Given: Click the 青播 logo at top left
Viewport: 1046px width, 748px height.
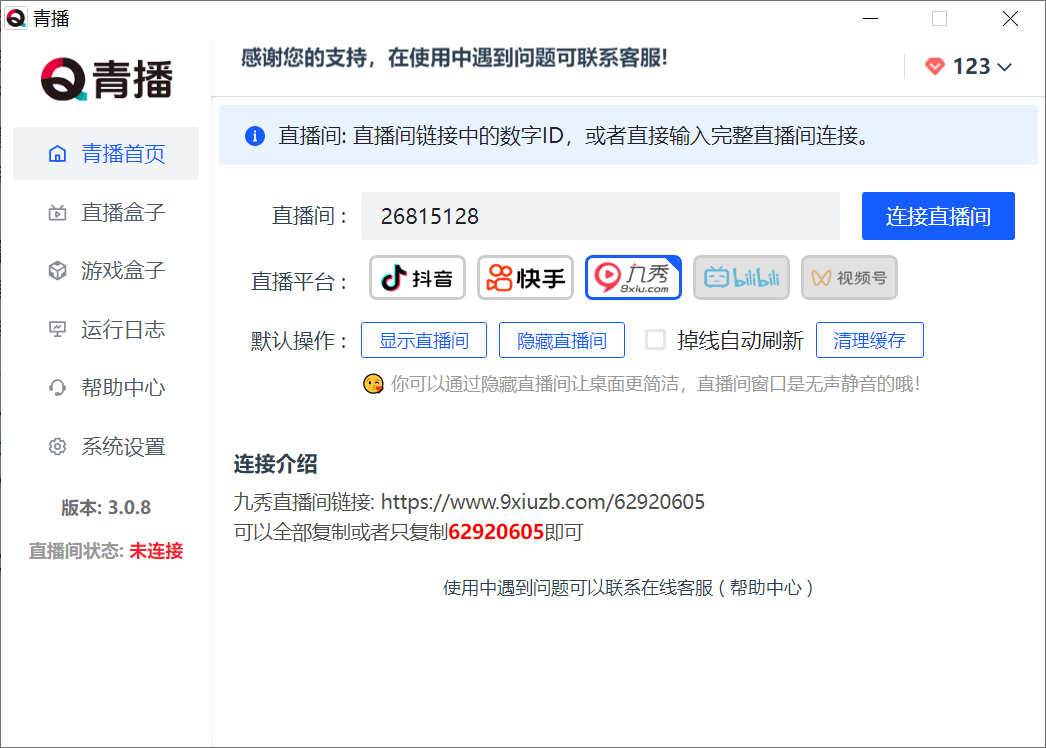Looking at the screenshot, I should coord(105,76).
